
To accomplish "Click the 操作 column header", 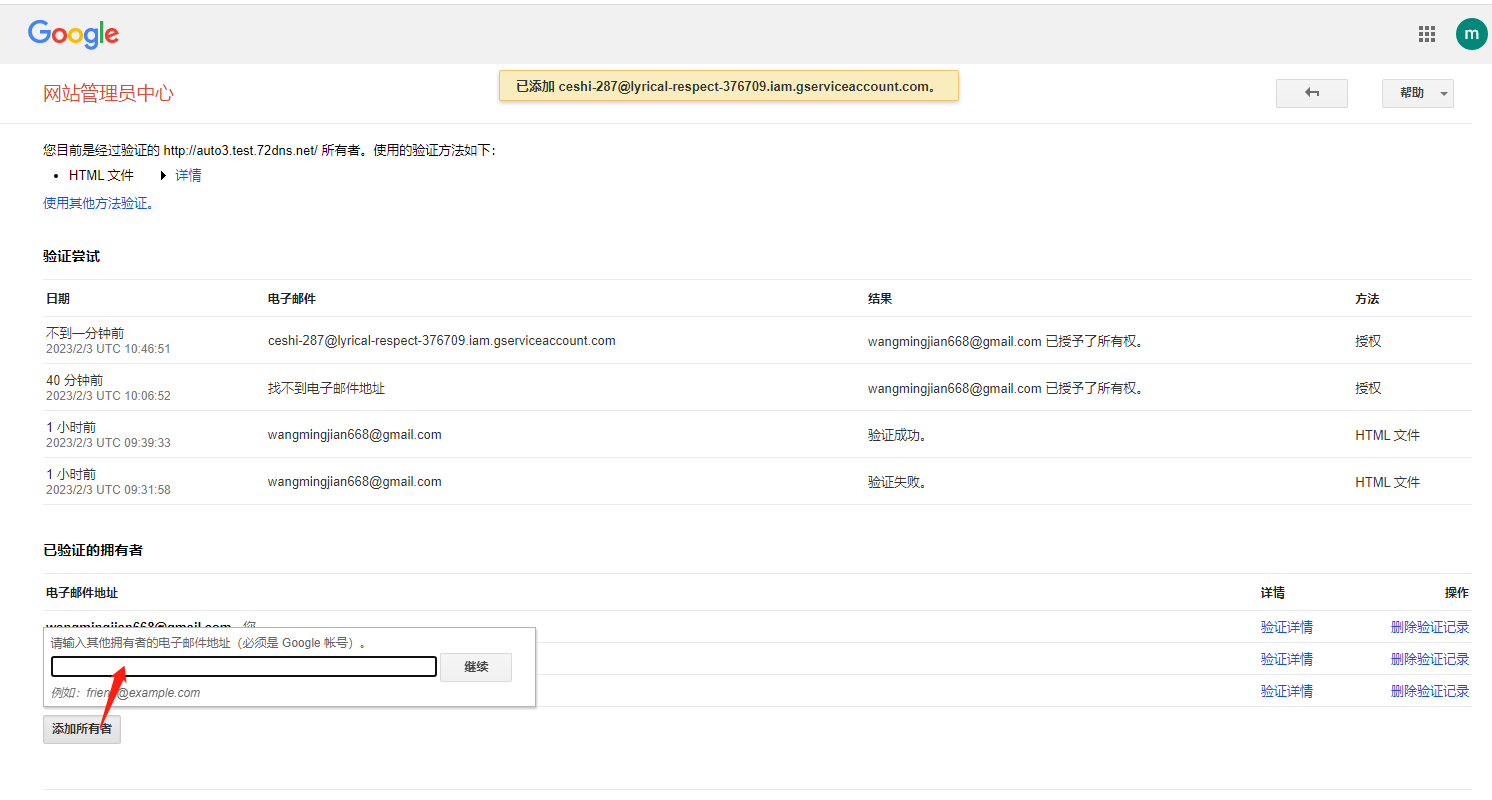I will [1457, 593].
